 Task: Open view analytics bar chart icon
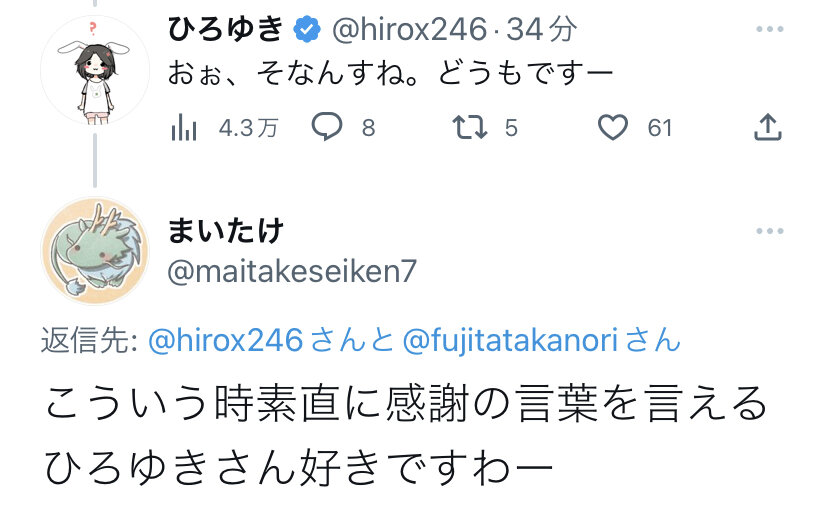(184, 128)
